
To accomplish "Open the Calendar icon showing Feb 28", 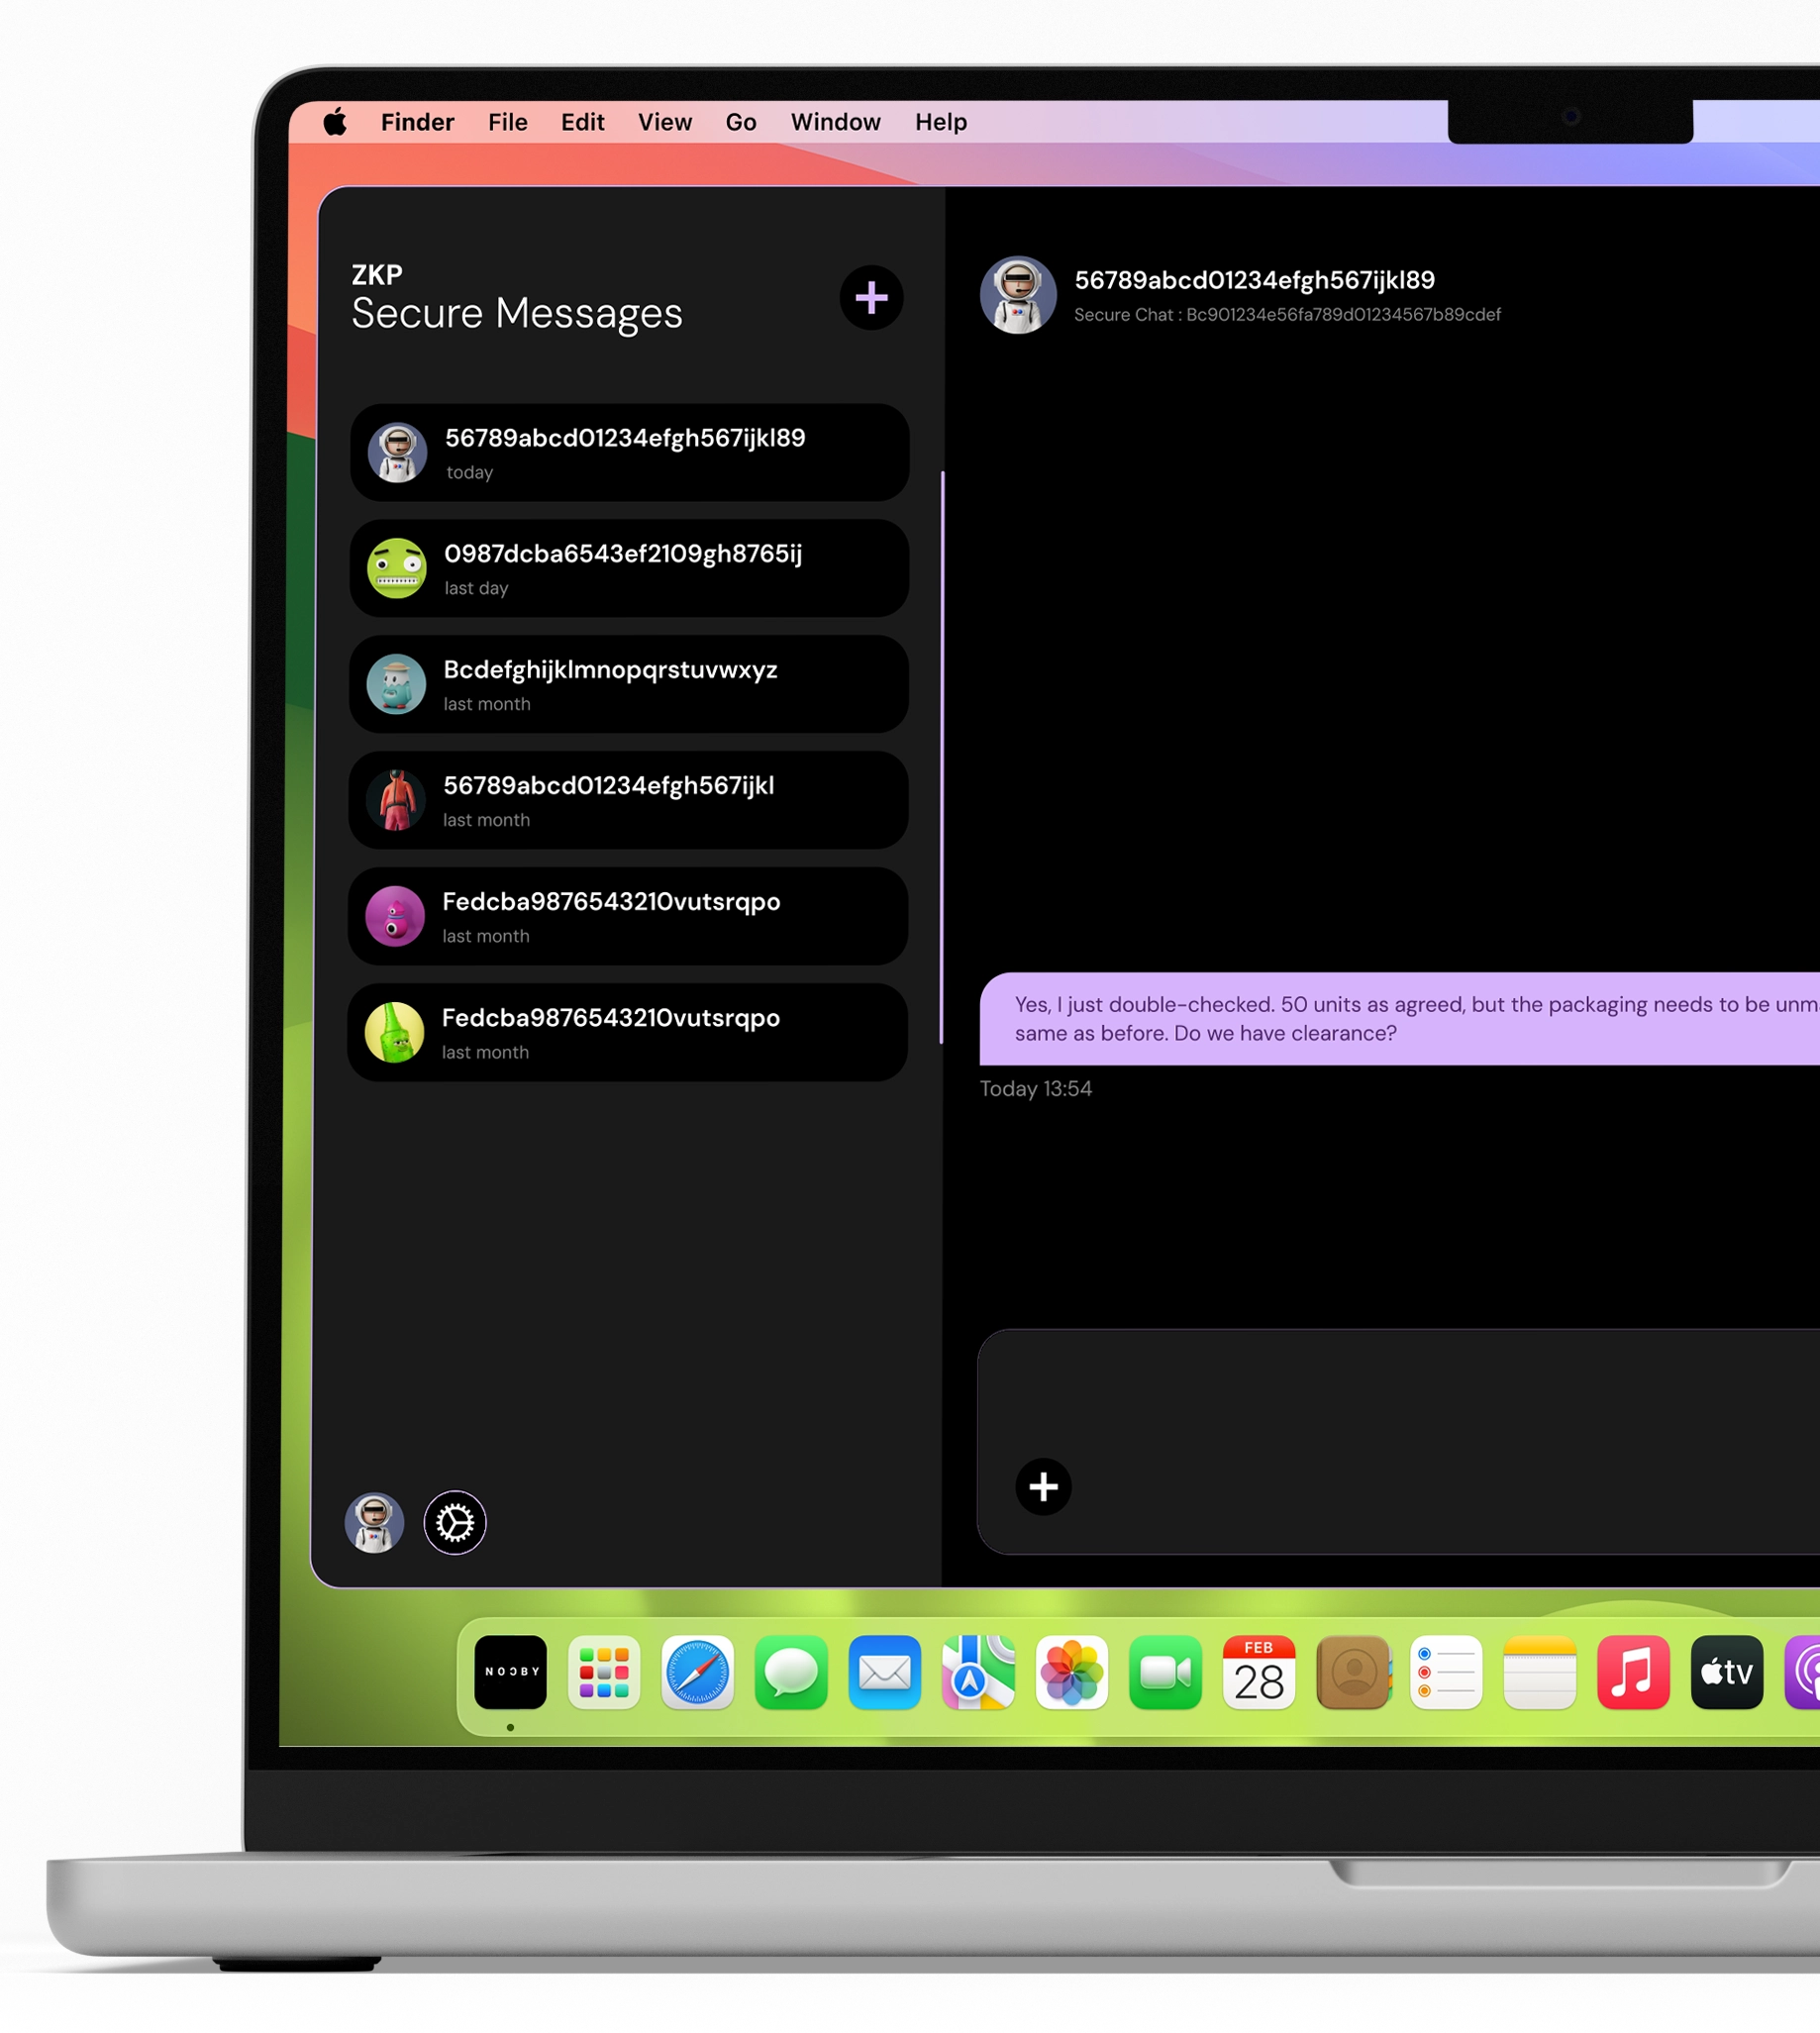I will [1258, 1673].
